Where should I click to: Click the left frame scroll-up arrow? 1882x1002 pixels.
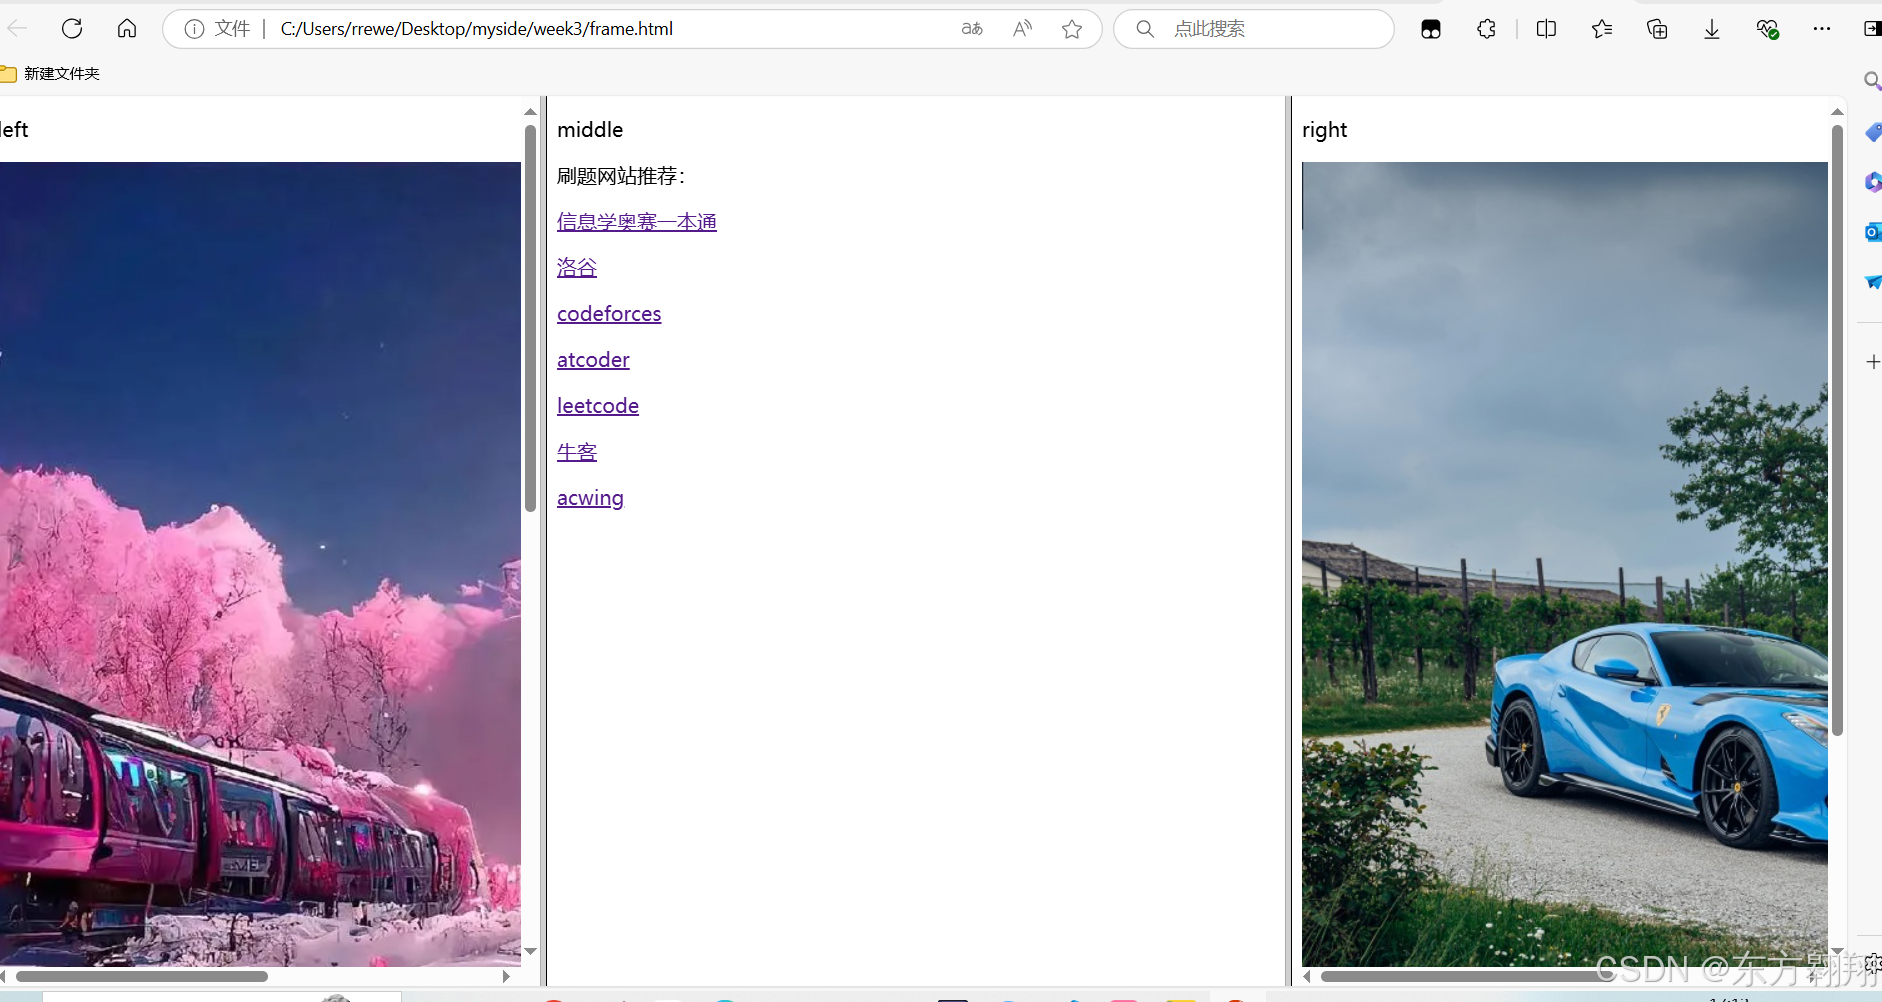tap(530, 111)
